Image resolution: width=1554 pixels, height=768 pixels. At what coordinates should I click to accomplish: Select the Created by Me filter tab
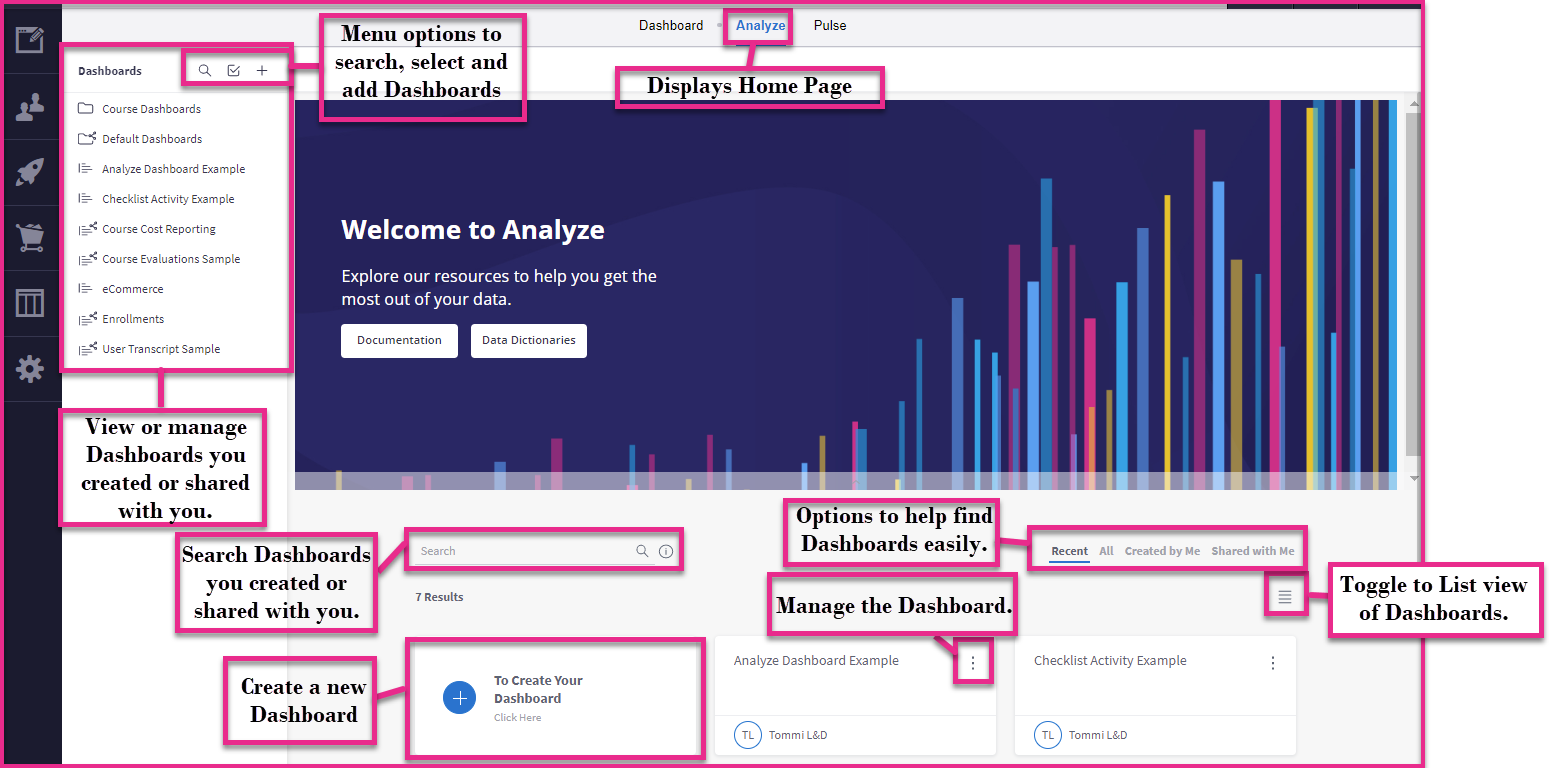1162,551
